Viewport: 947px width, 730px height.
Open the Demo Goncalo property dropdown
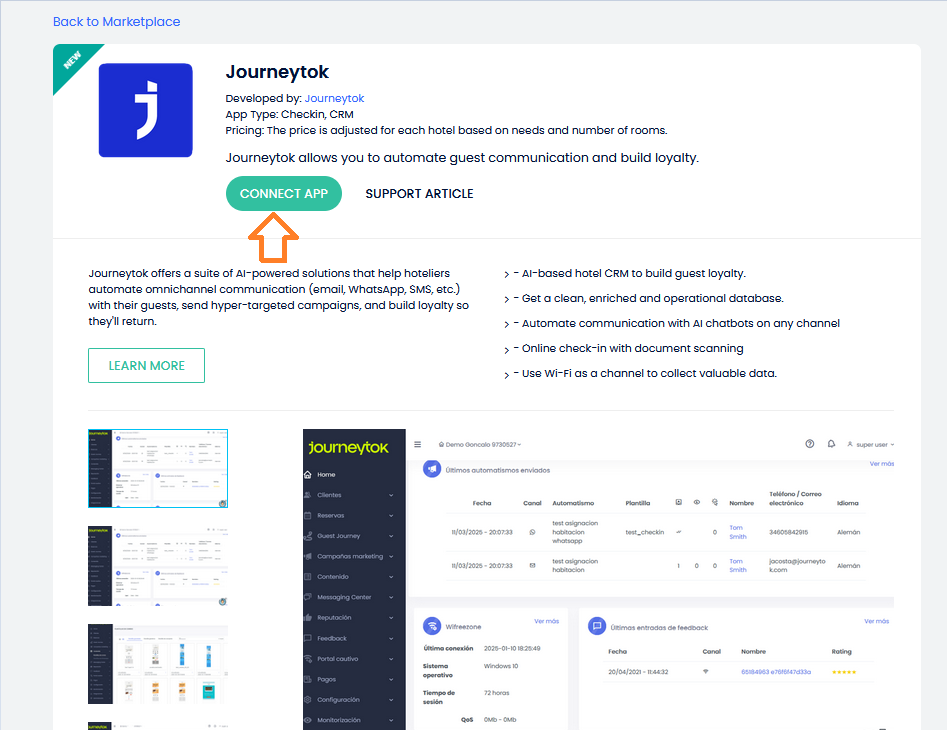pyautogui.click(x=480, y=444)
